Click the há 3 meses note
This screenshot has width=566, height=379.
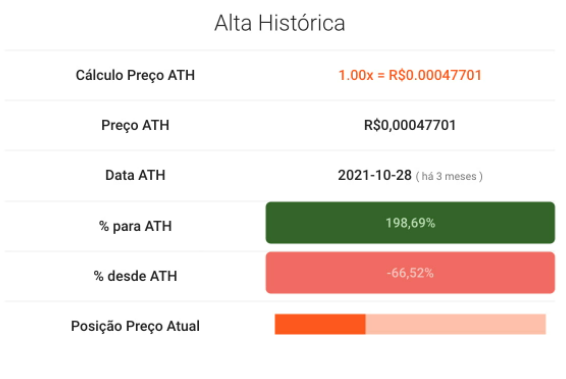coord(449,177)
